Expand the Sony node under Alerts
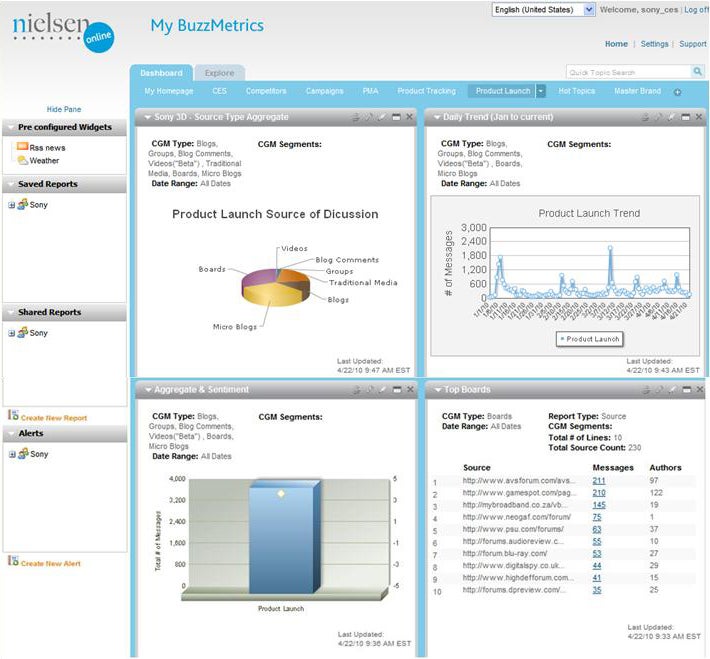The height and width of the screenshot is (659, 710). [x=11, y=454]
